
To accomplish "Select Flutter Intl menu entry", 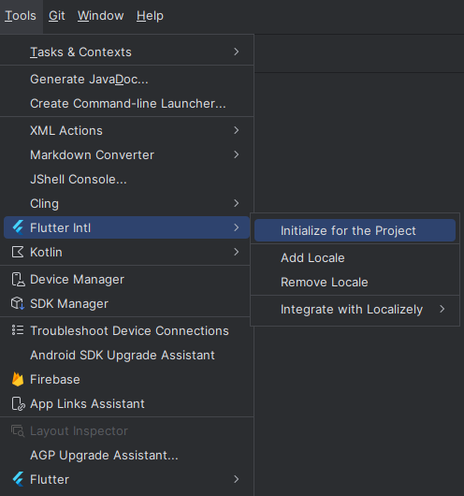I will (x=127, y=228).
